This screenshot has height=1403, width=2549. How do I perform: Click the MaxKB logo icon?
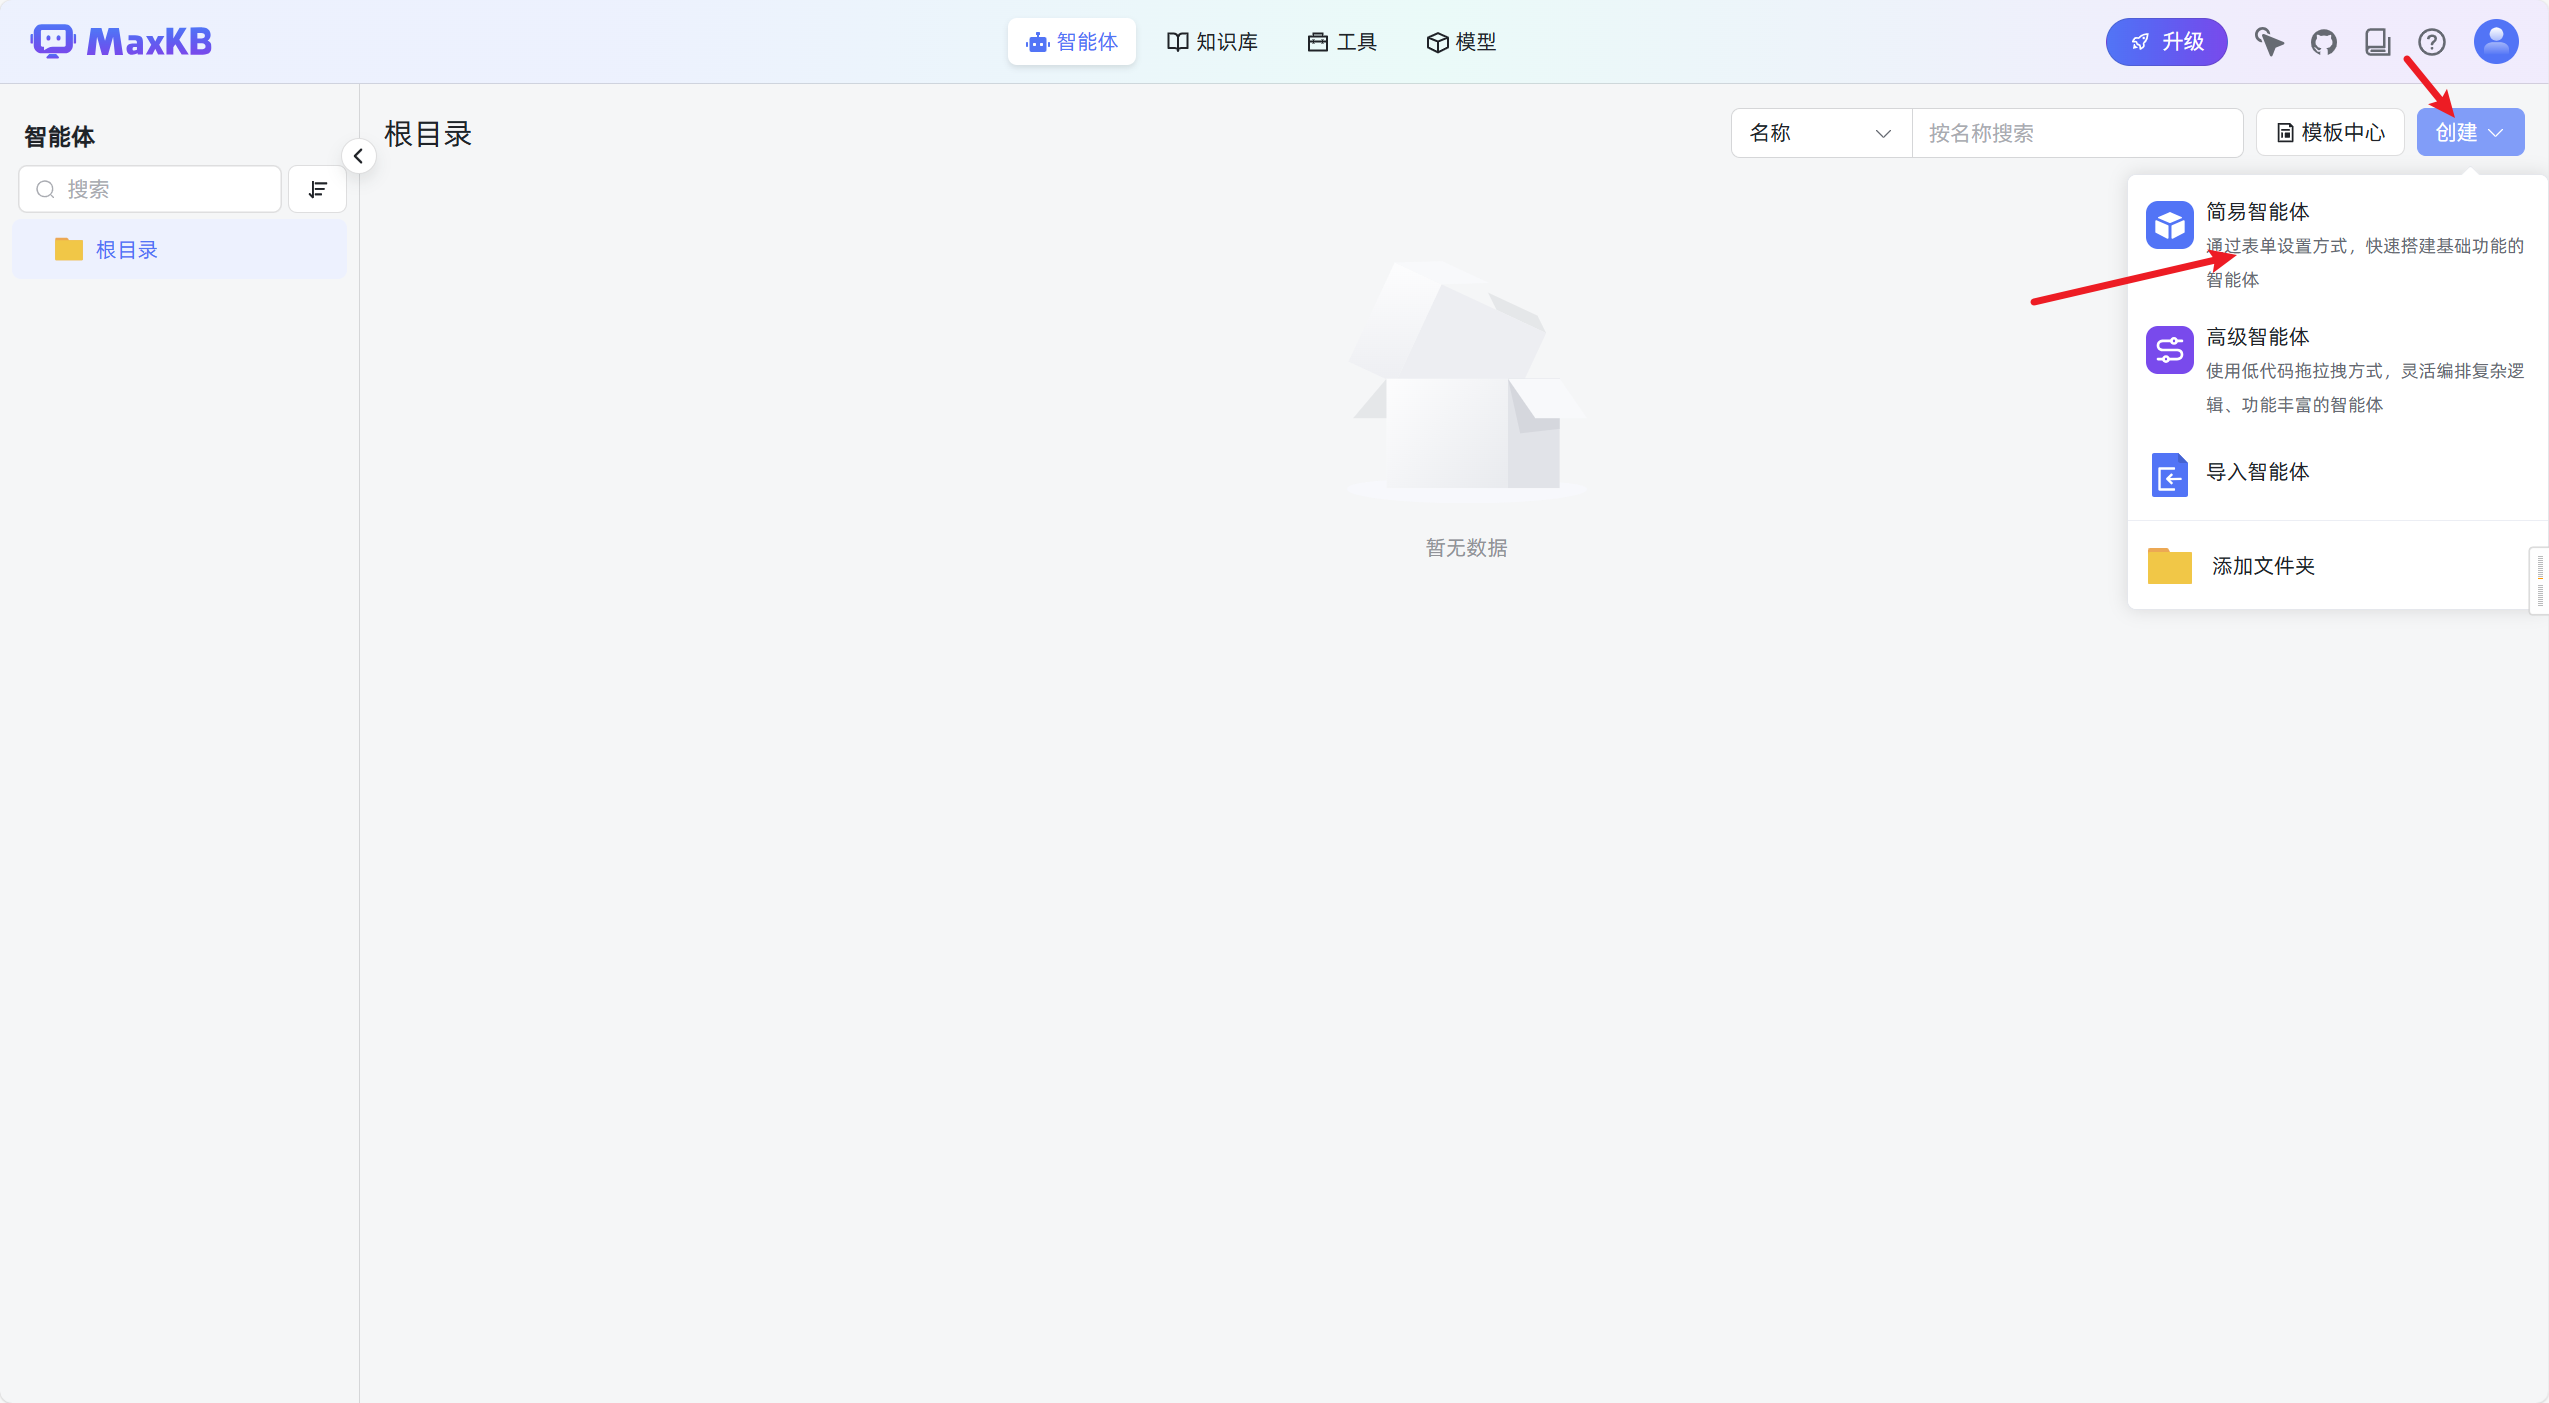52,41
